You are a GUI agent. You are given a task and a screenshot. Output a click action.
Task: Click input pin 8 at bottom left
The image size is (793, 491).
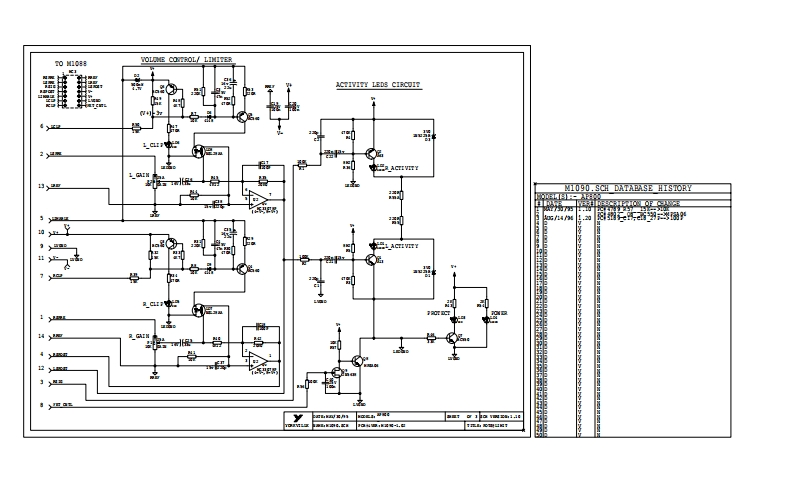pos(42,405)
